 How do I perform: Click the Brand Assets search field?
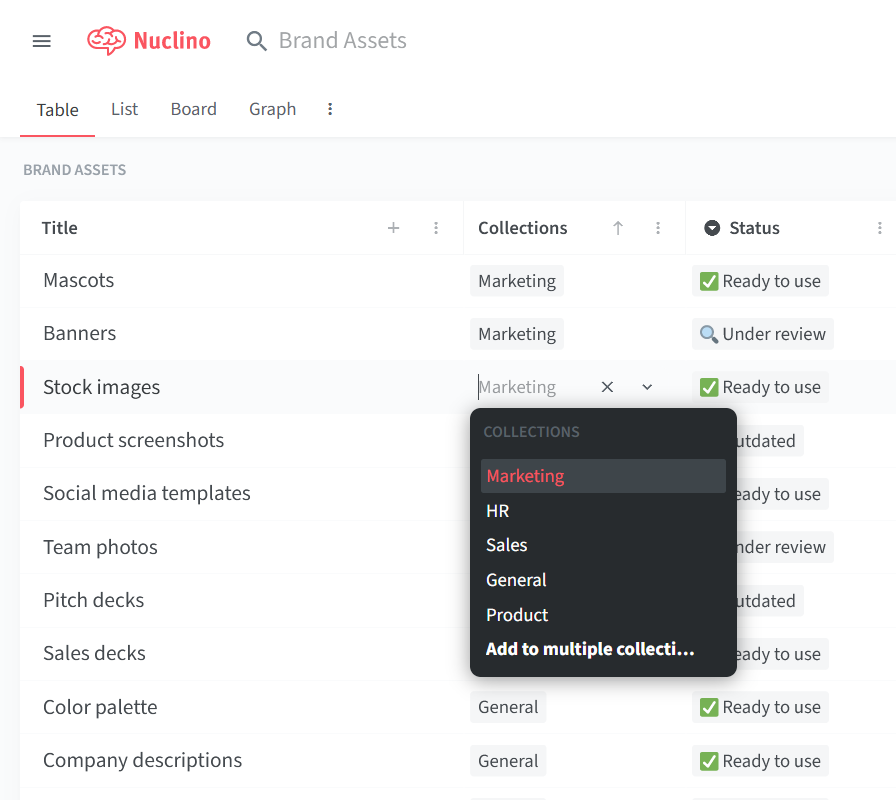pyautogui.click(x=342, y=41)
